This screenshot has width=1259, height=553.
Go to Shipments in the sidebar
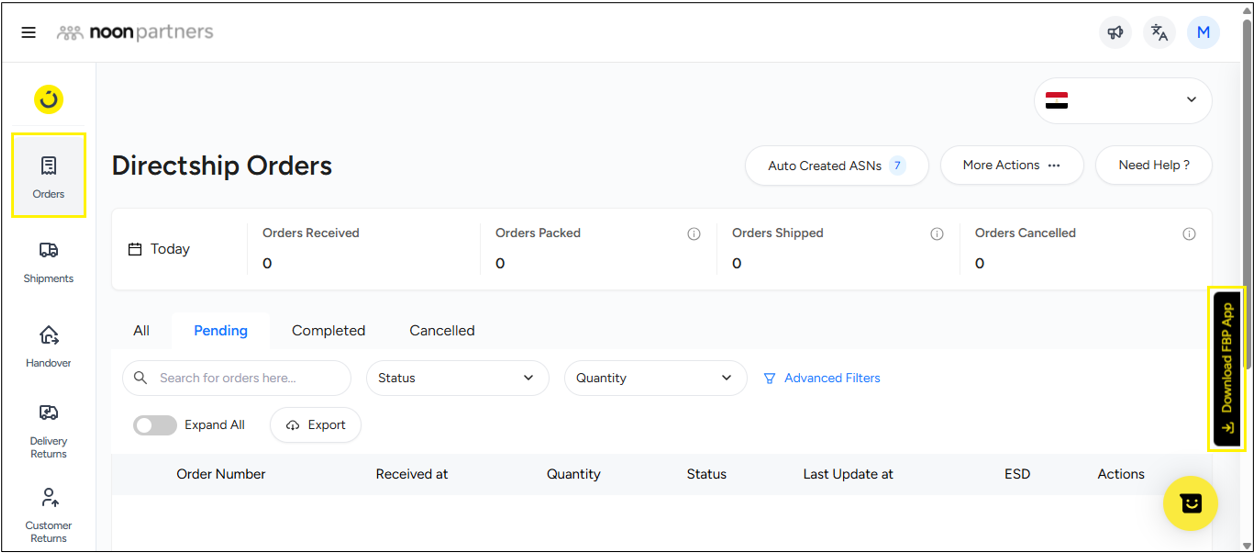point(48,262)
